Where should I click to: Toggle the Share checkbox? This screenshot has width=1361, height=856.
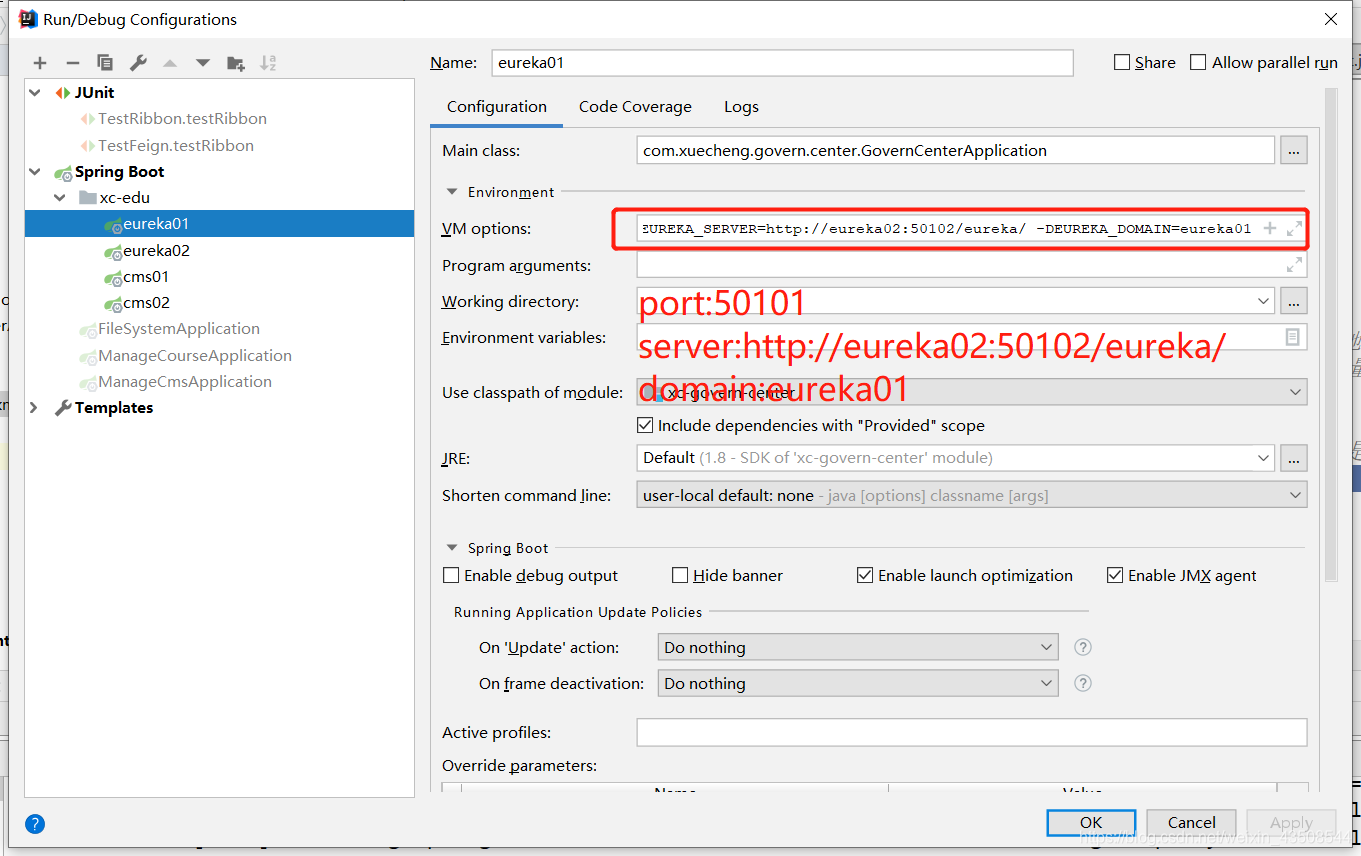click(x=1122, y=62)
